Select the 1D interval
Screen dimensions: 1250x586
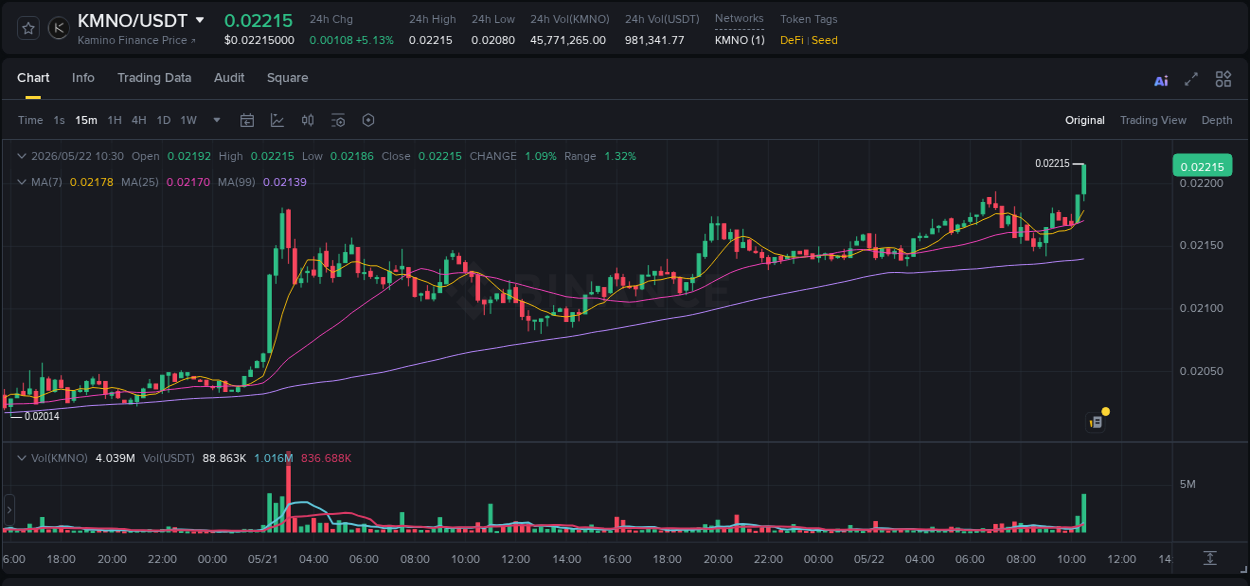(163, 120)
